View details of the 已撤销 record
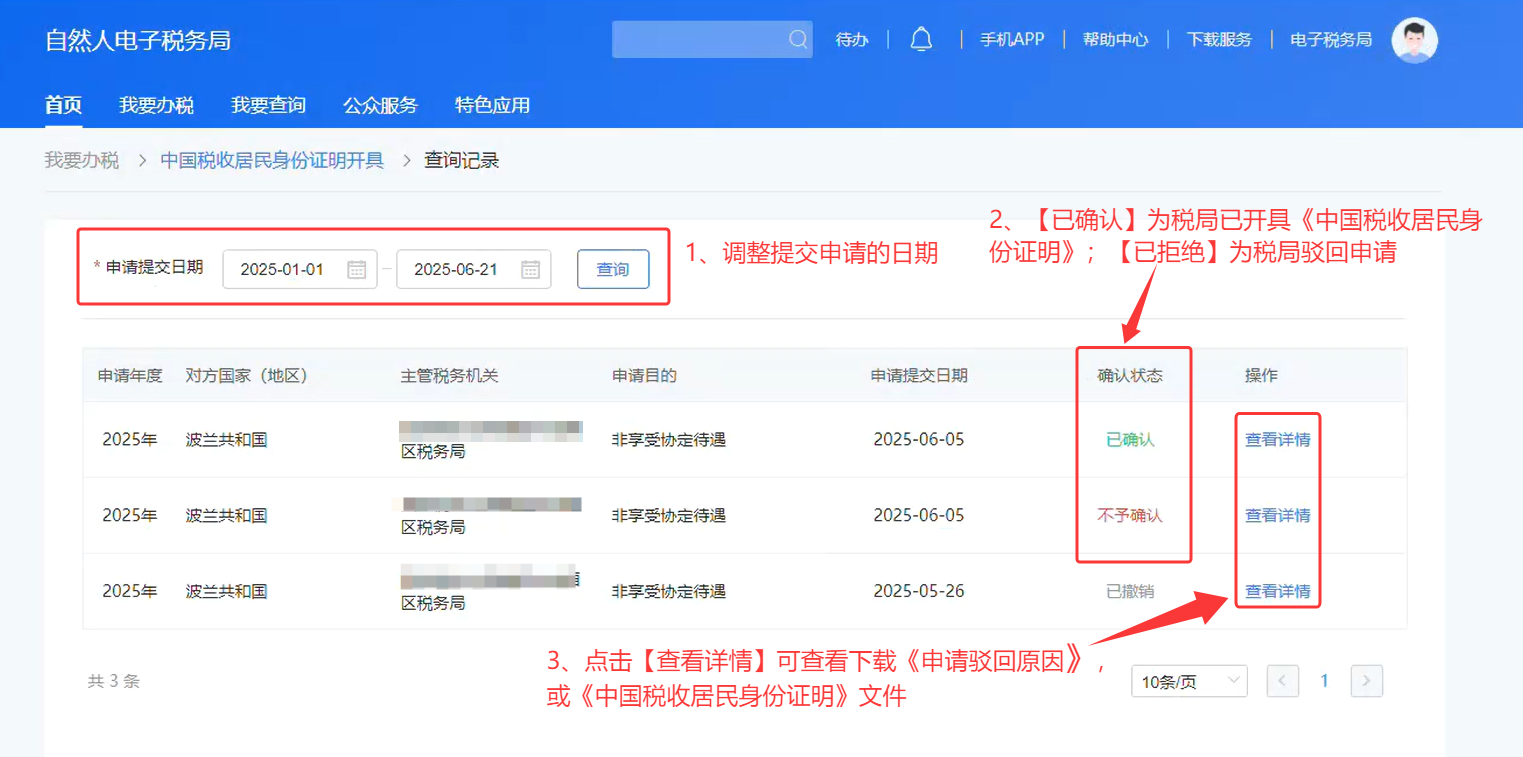 click(1277, 591)
